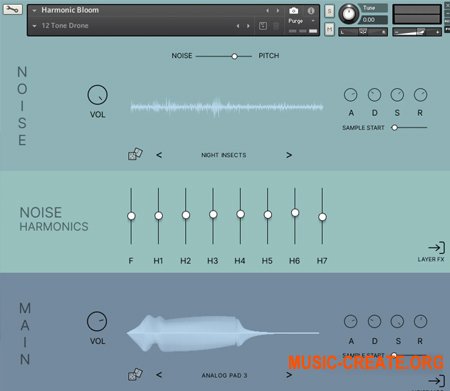Viewport: 450px width, 391px height.
Task: Select the next main sample after ANALOG PAD 3
Action: click(289, 375)
